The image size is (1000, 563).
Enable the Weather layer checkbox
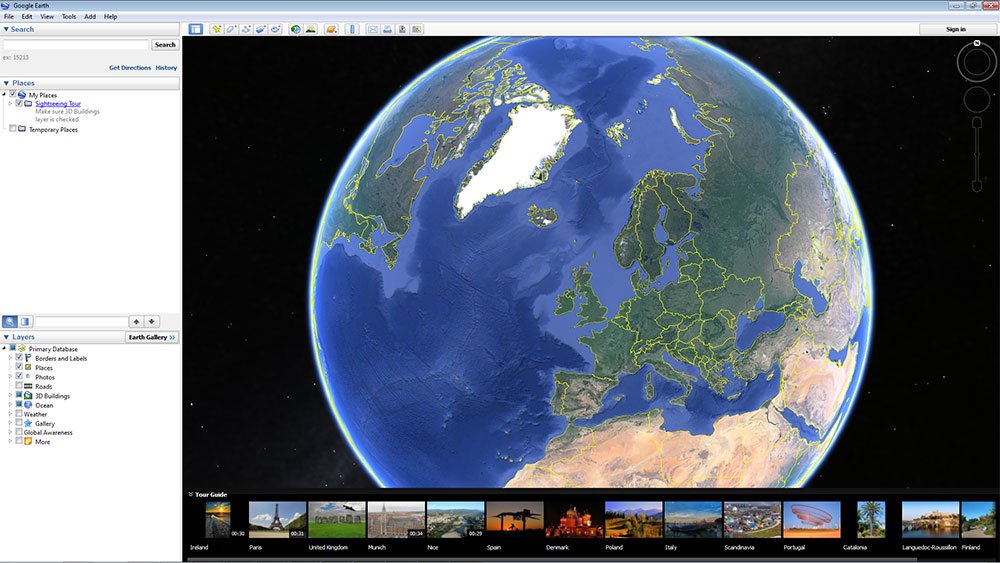point(19,414)
